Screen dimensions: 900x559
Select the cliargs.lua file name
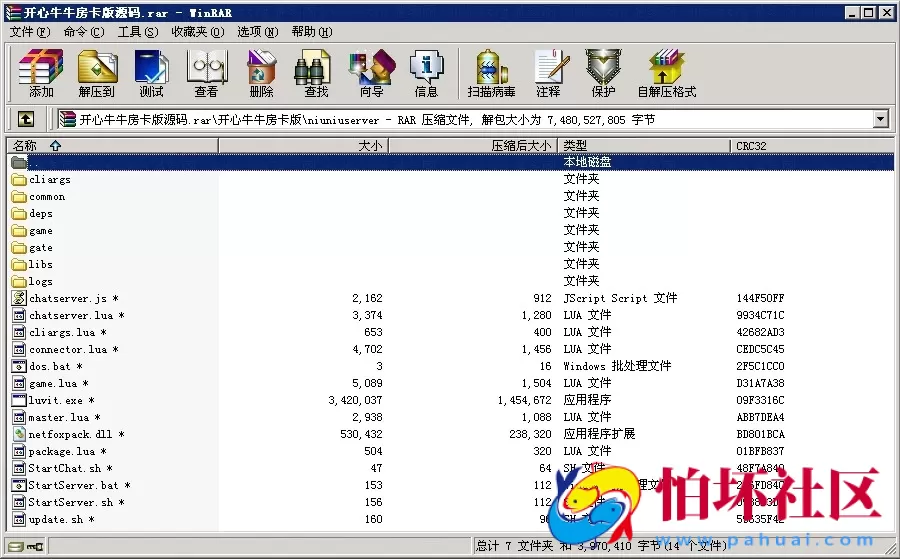pos(68,332)
